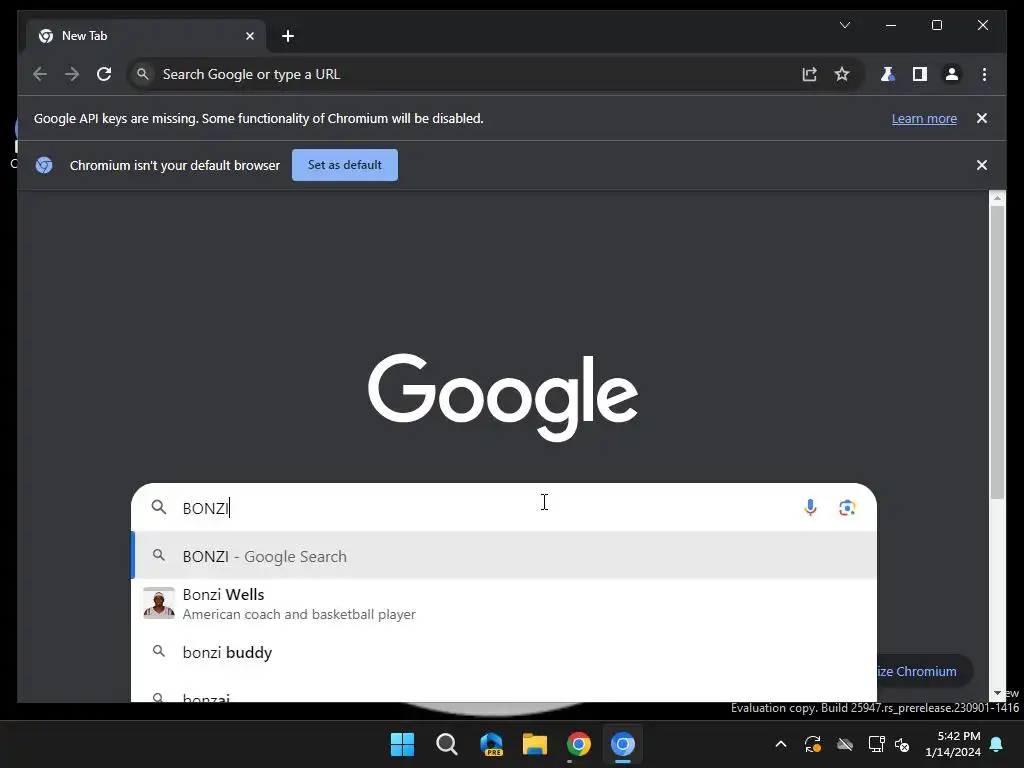Bookmark this tab with the star icon
The height and width of the screenshot is (768, 1024).
tap(842, 74)
